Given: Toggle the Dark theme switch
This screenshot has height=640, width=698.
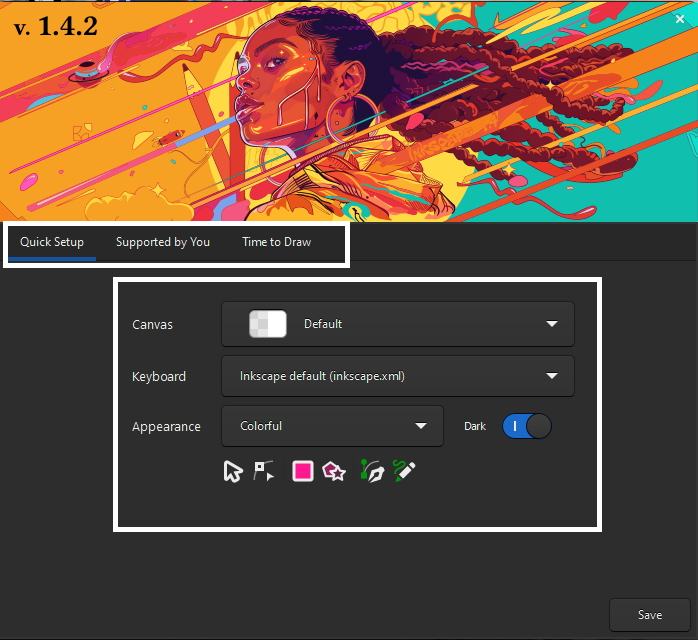Looking at the screenshot, I should coord(527,426).
